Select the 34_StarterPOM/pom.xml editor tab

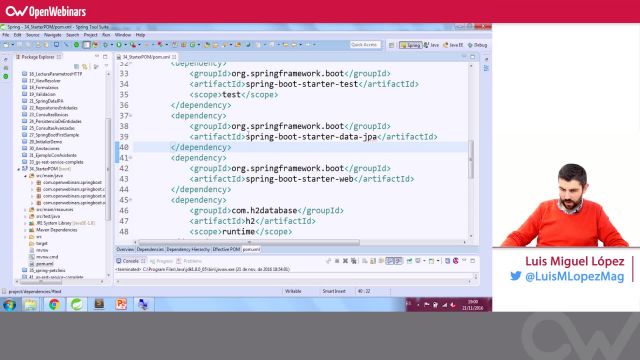pos(147,57)
